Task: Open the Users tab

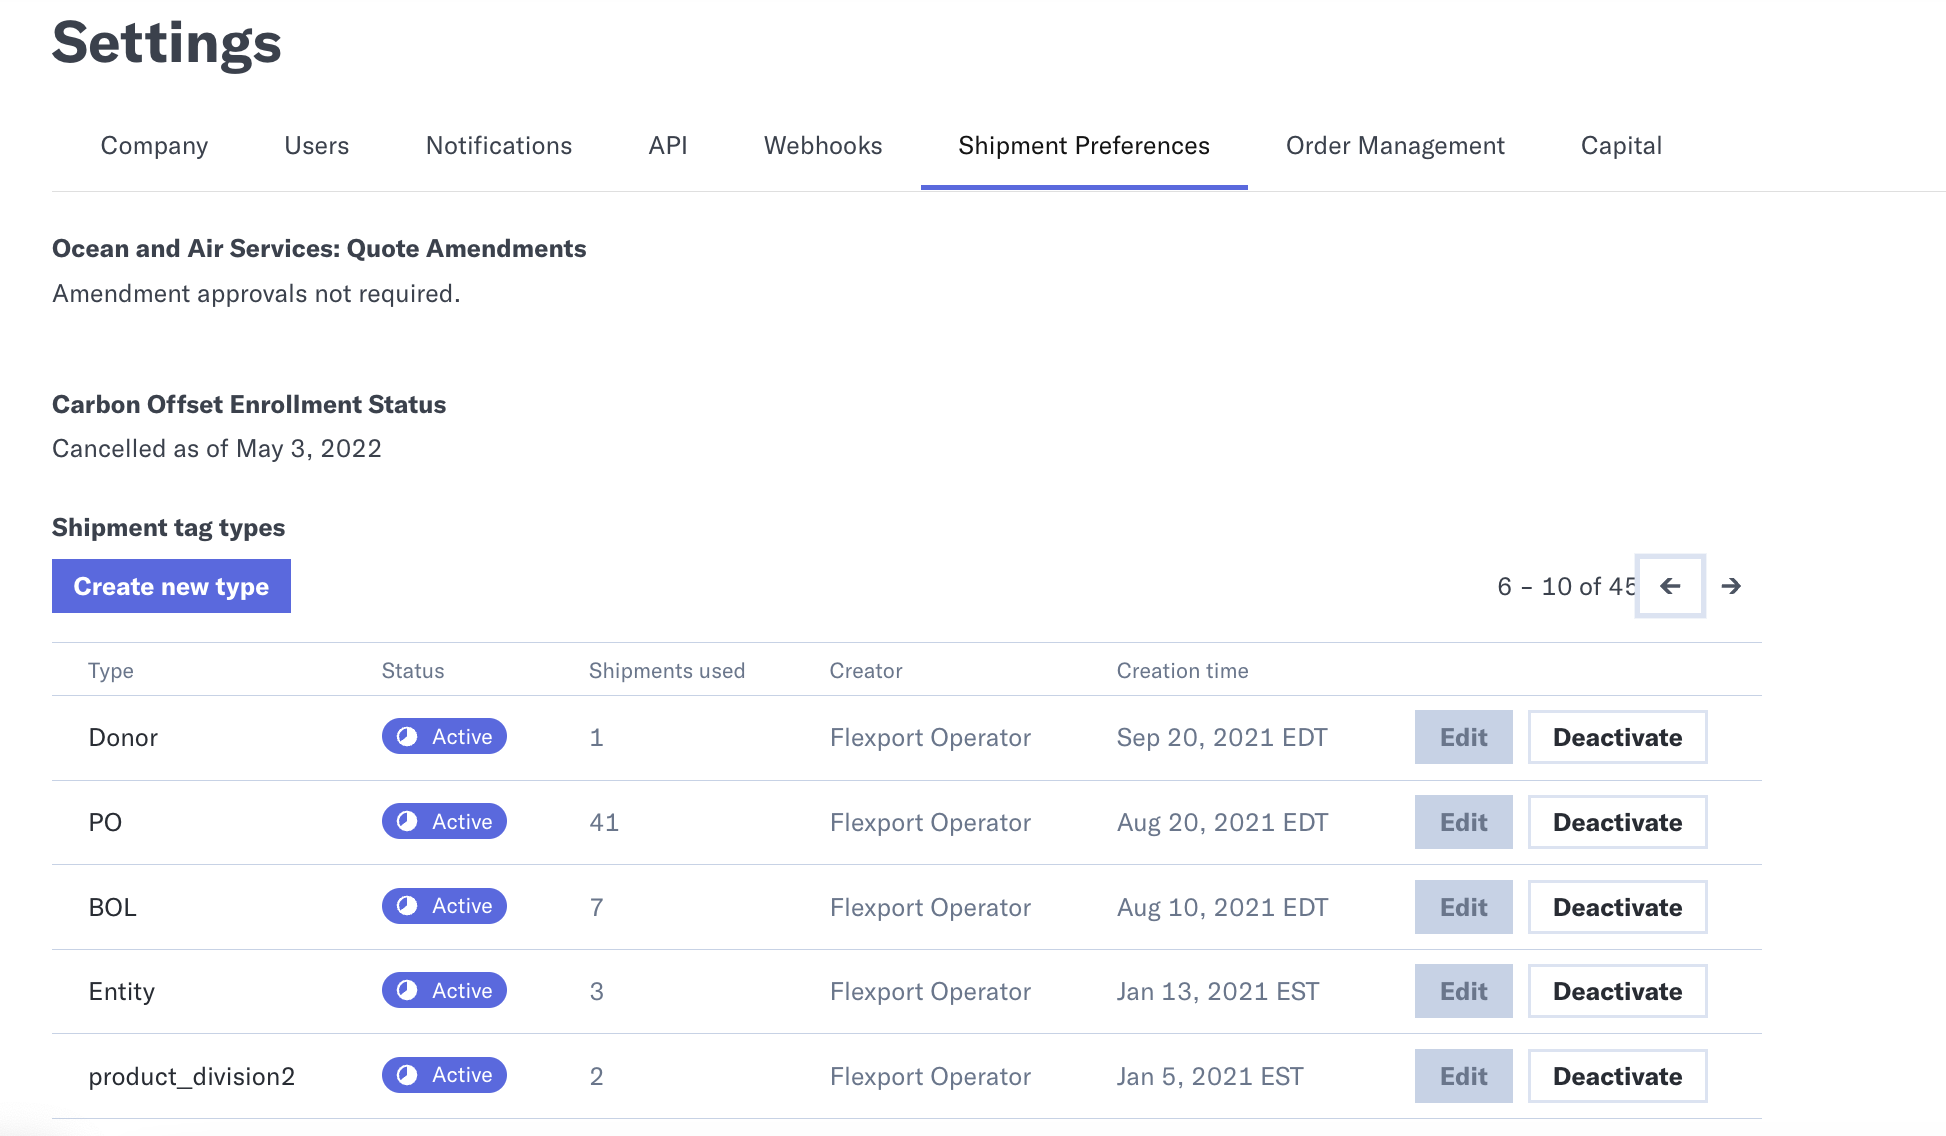Action: (316, 146)
